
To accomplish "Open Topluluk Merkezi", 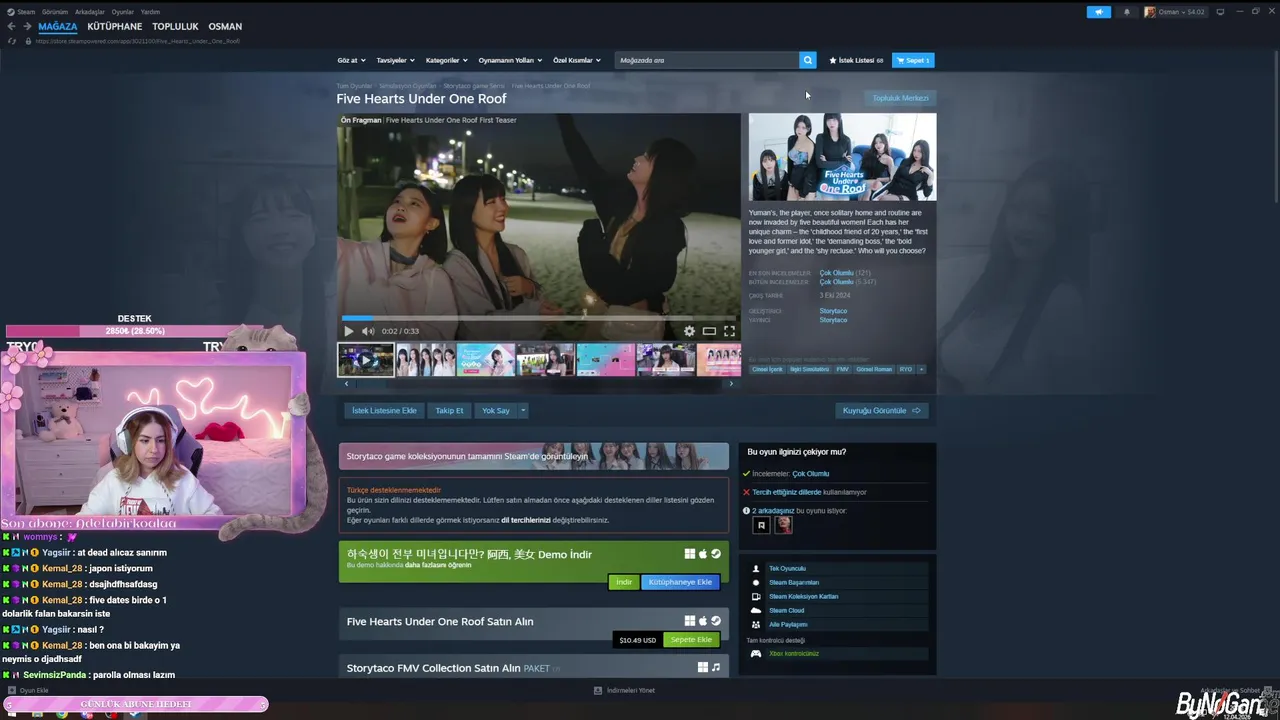I will pyautogui.click(x=900, y=98).
